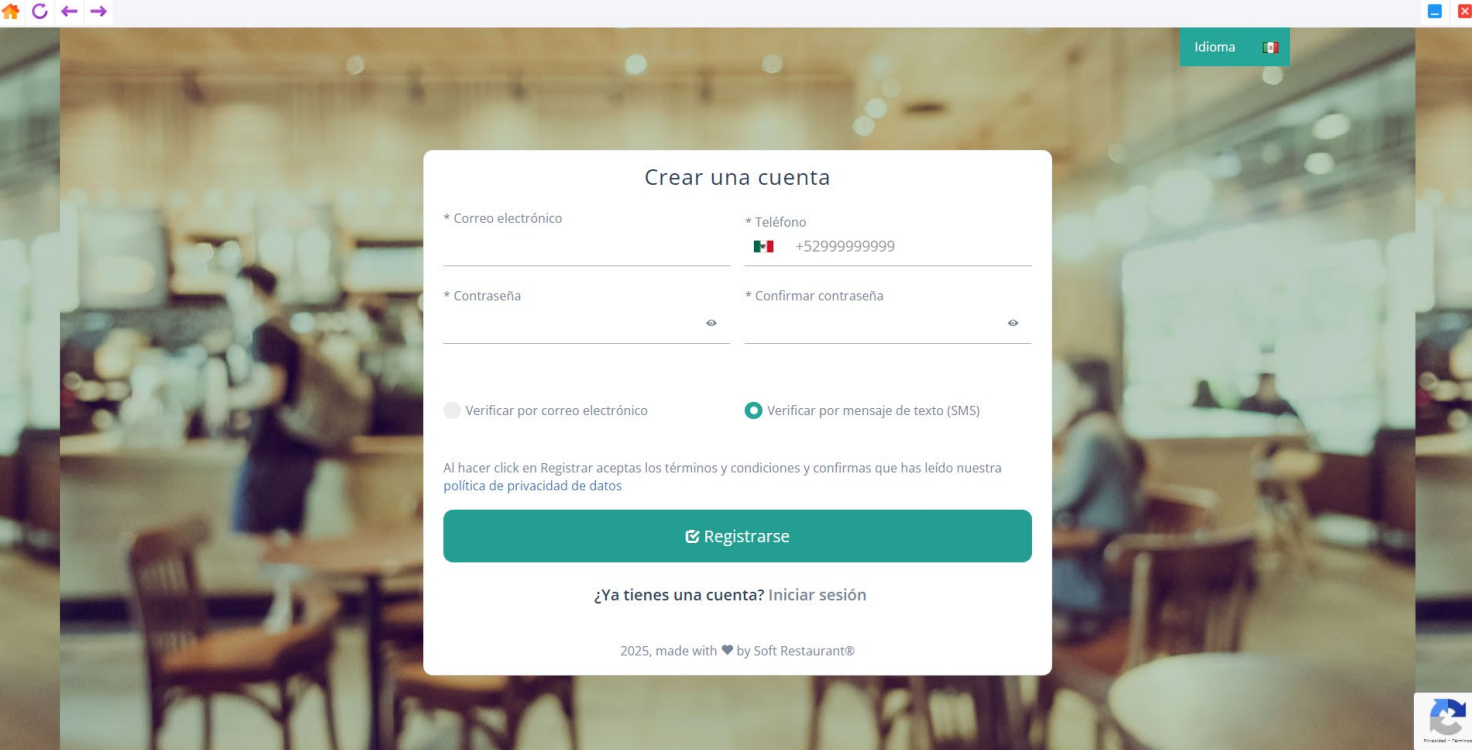This screenshot has width=1472, height=752.
Task: Click the orange home icon
Action: tap(11, 12)
